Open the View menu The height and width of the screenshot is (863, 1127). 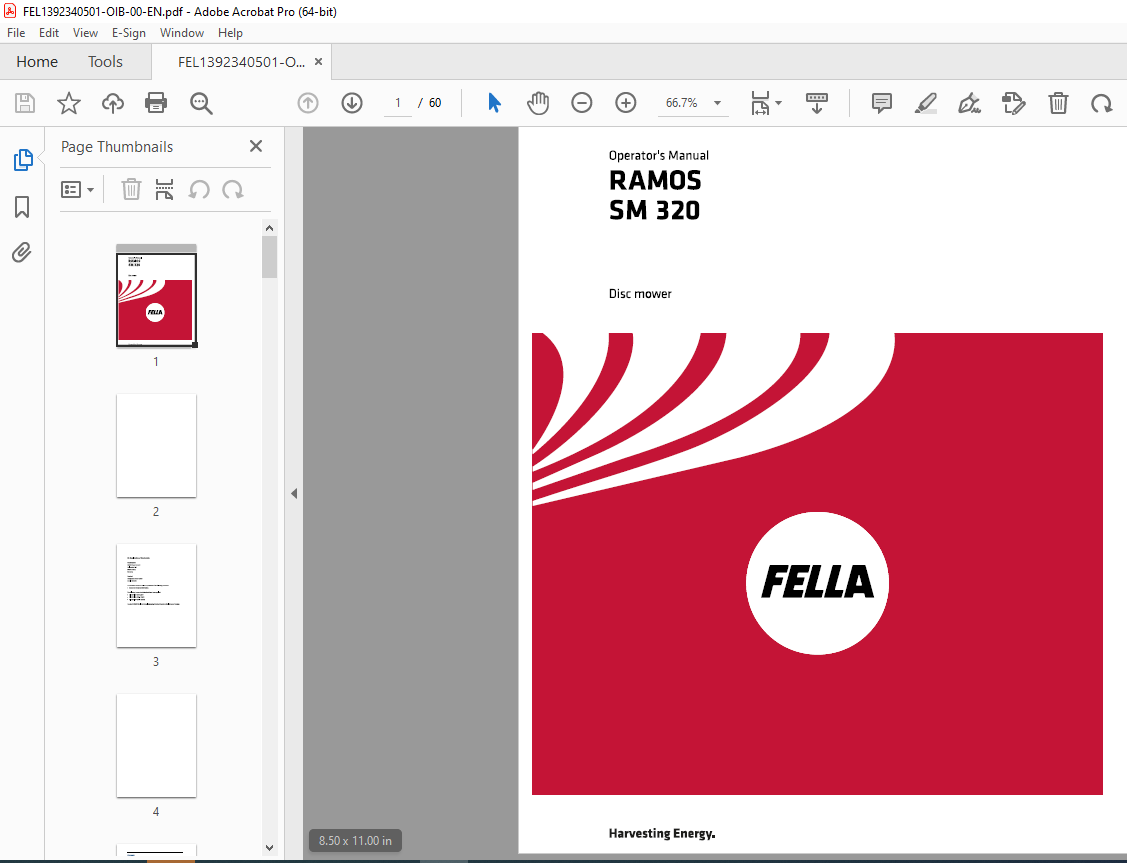pos(85,33)
